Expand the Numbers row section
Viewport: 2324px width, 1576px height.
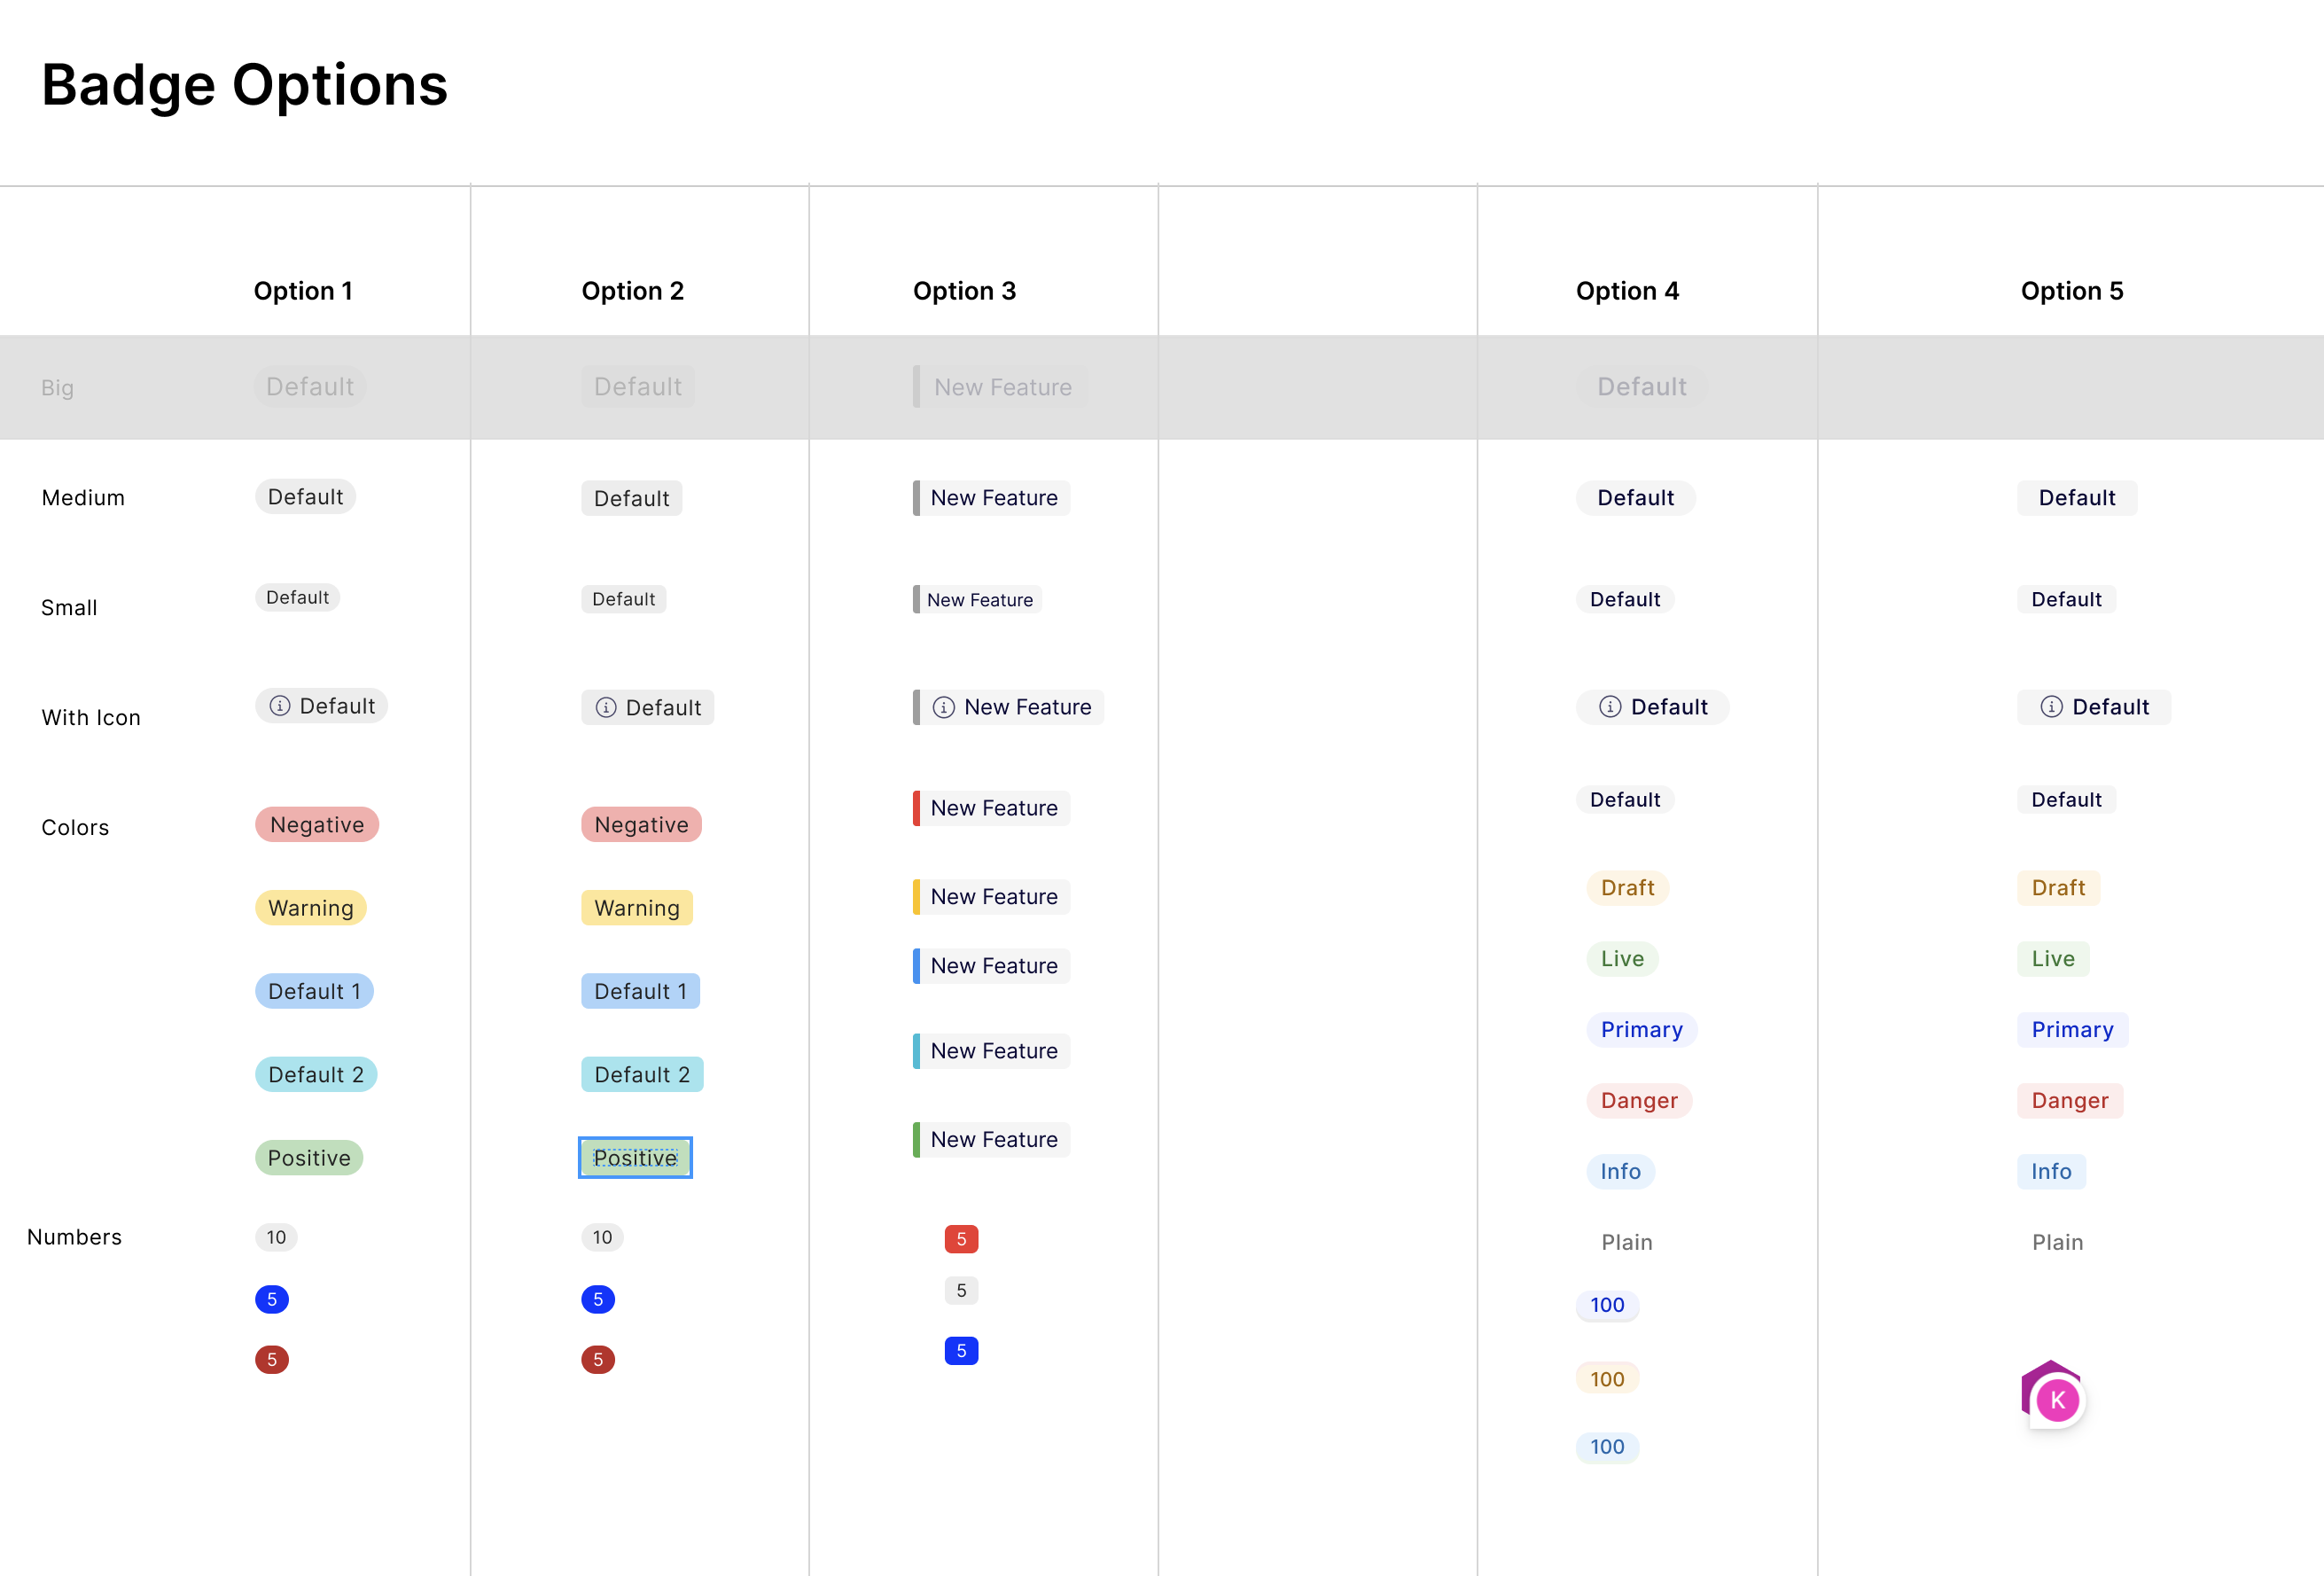[x=74, y=1237]
